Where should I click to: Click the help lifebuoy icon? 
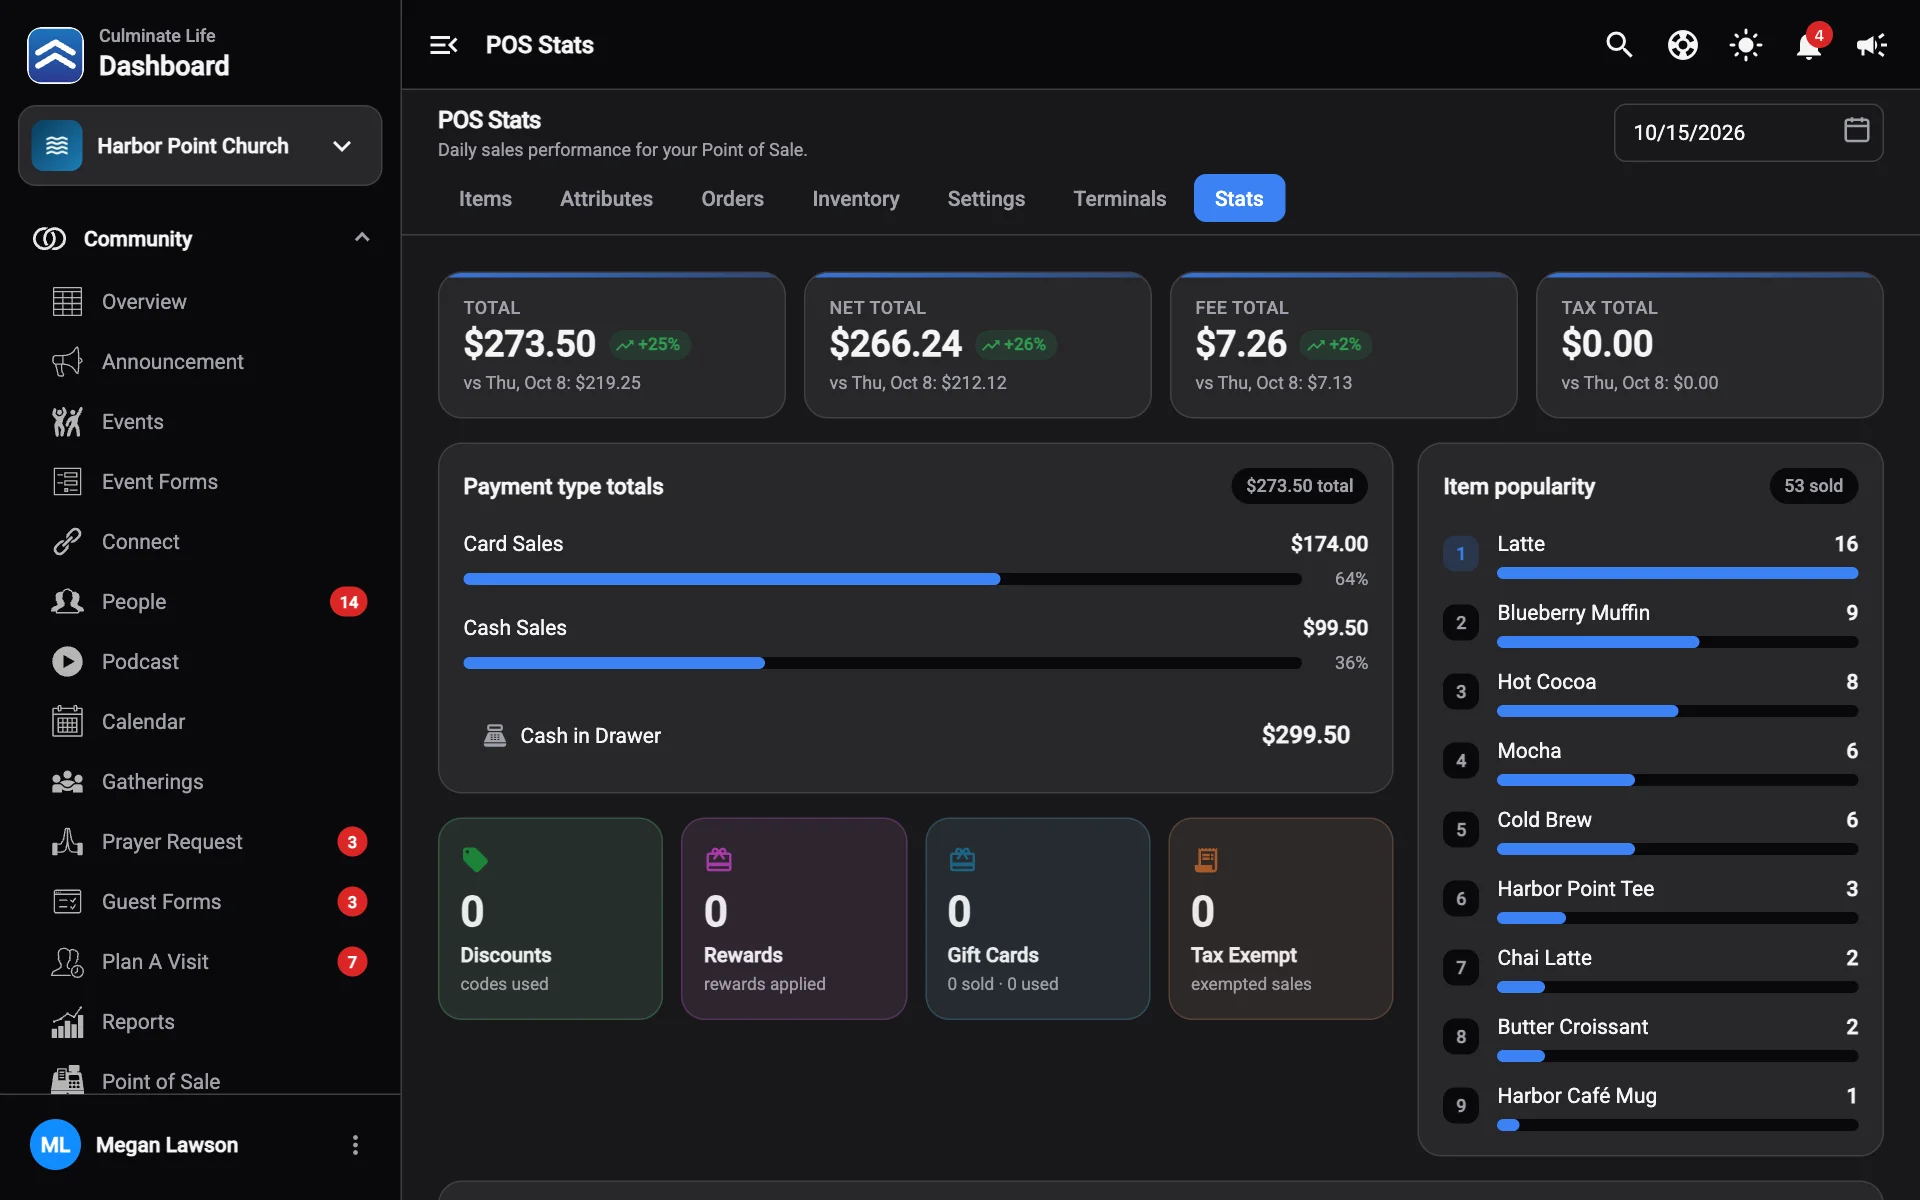click(1682, 45)
